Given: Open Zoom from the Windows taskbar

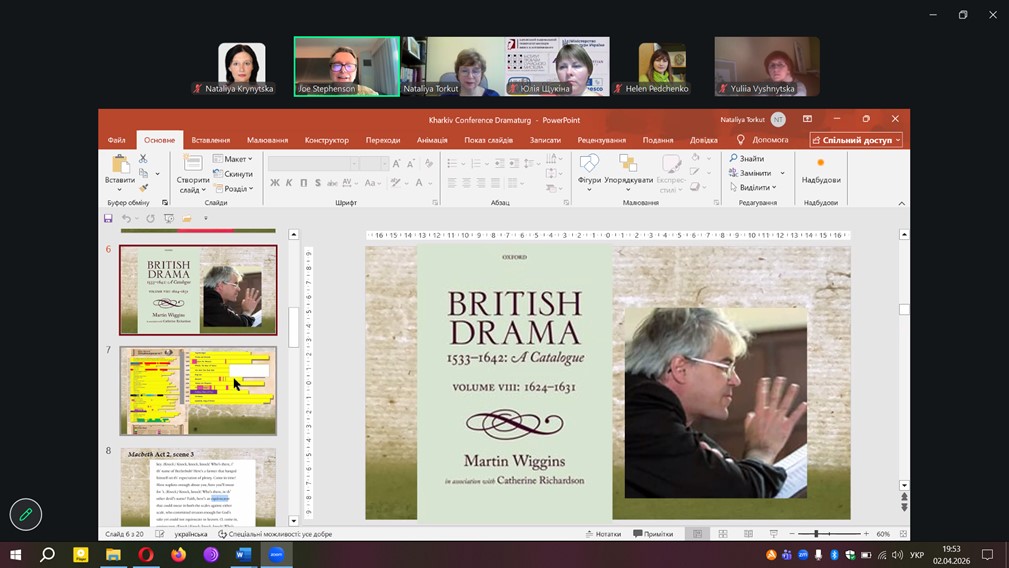Looking at the screenshot, I should 276,554.
